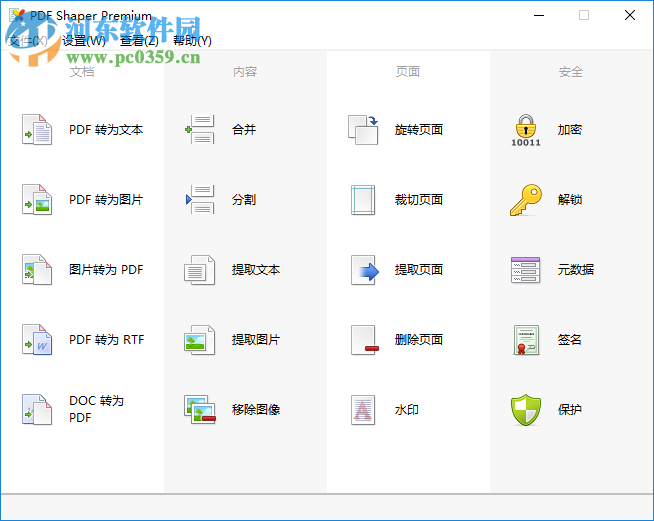Choose the 图片转为 PDF label
Screen dimensions: 654x521
[106, 270]
